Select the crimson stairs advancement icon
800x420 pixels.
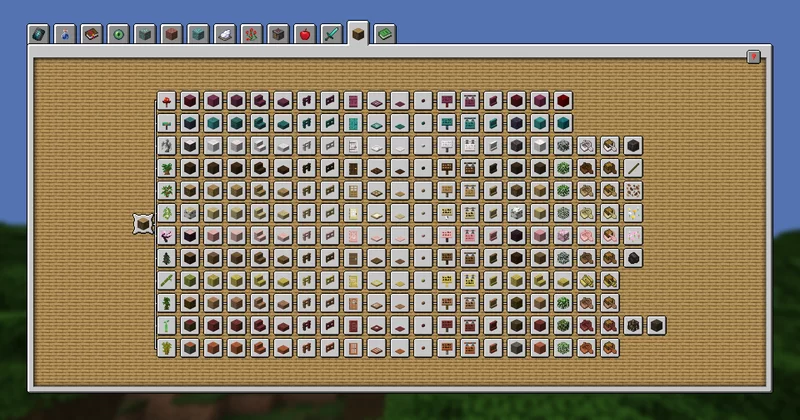coord(259,101)
